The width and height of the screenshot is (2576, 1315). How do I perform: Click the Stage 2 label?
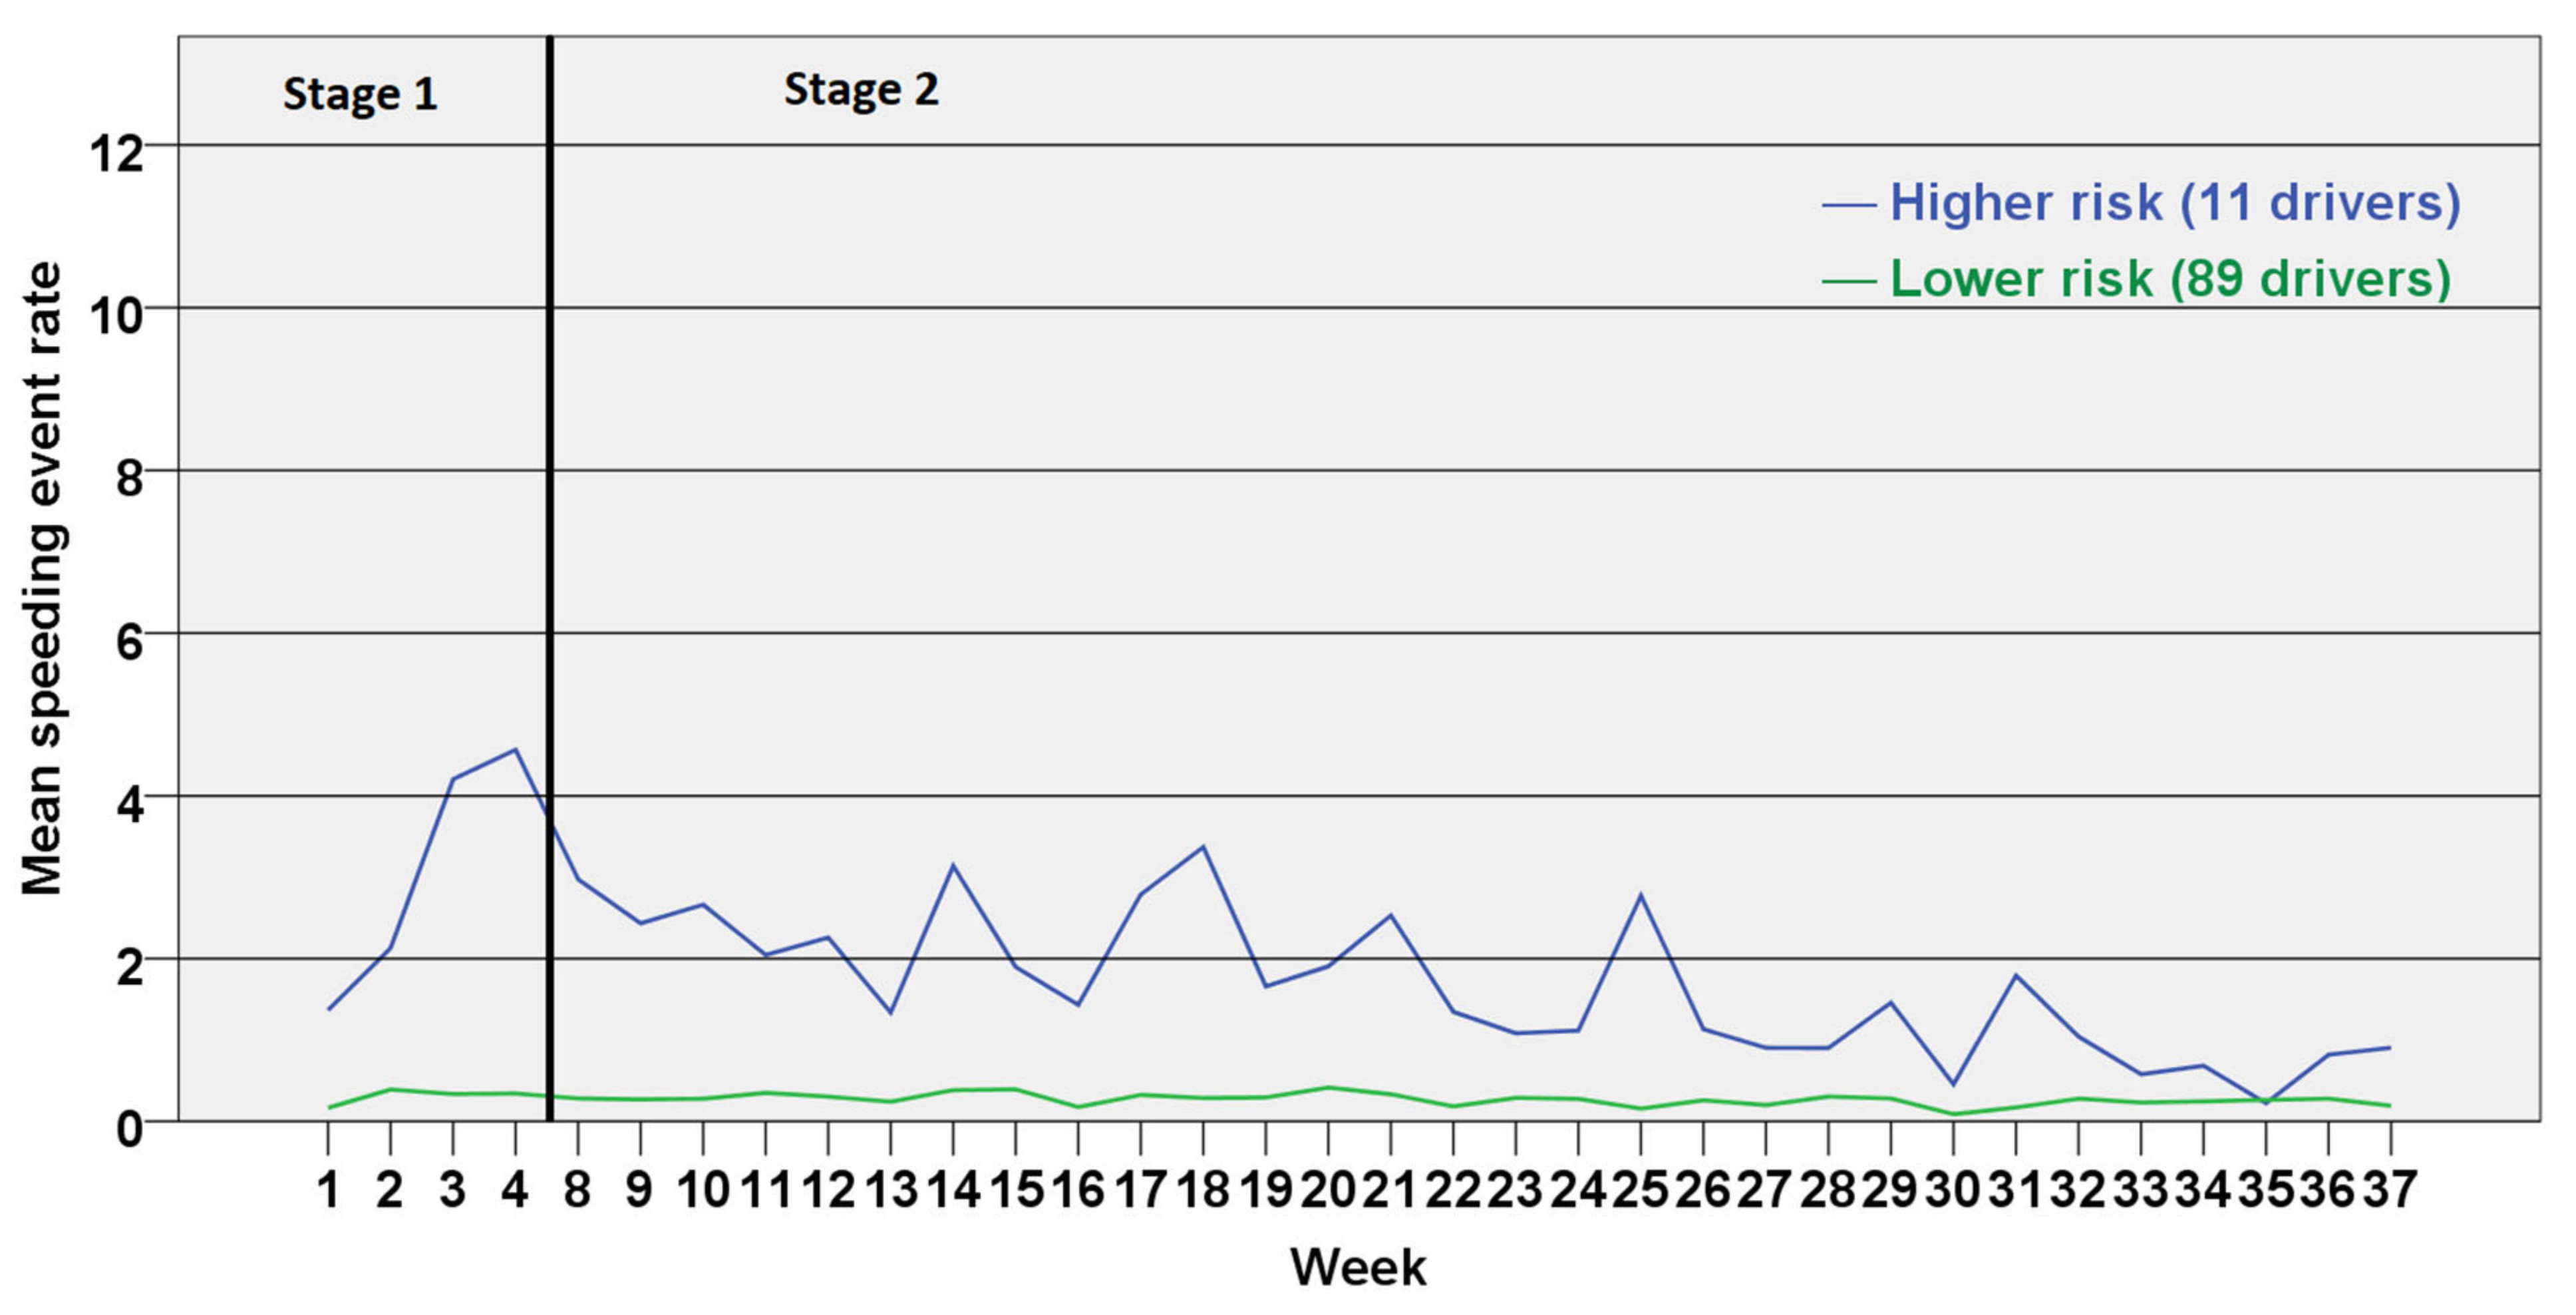(861, 90)
